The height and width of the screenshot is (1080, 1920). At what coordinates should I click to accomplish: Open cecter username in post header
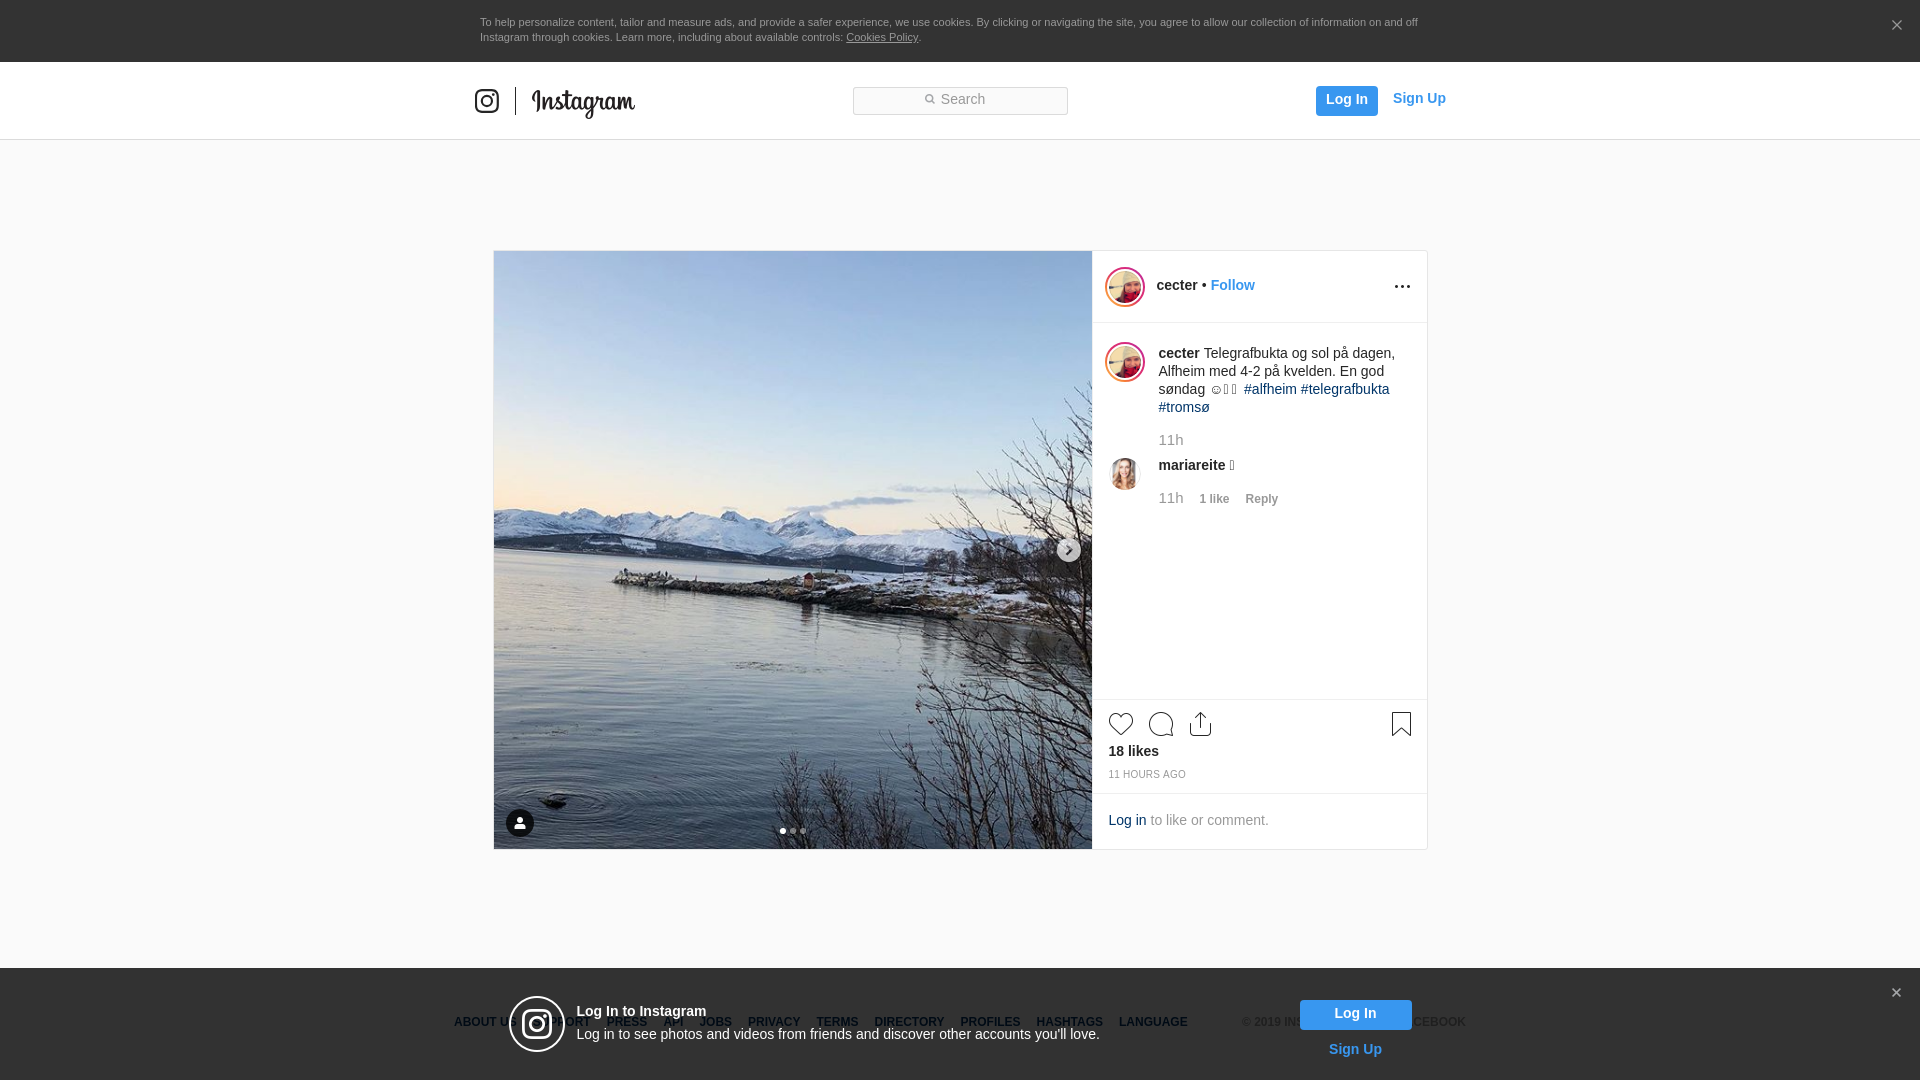point(1177,285)
